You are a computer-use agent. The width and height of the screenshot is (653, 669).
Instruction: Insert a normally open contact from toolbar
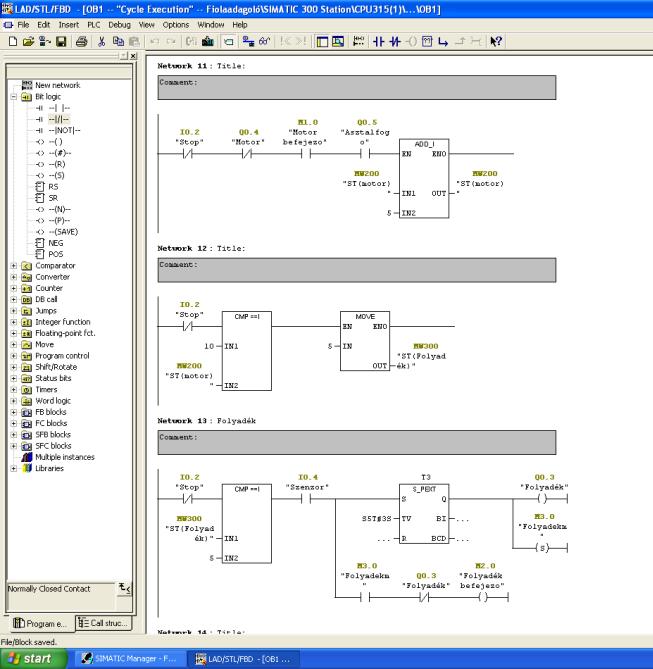[379, 41]
